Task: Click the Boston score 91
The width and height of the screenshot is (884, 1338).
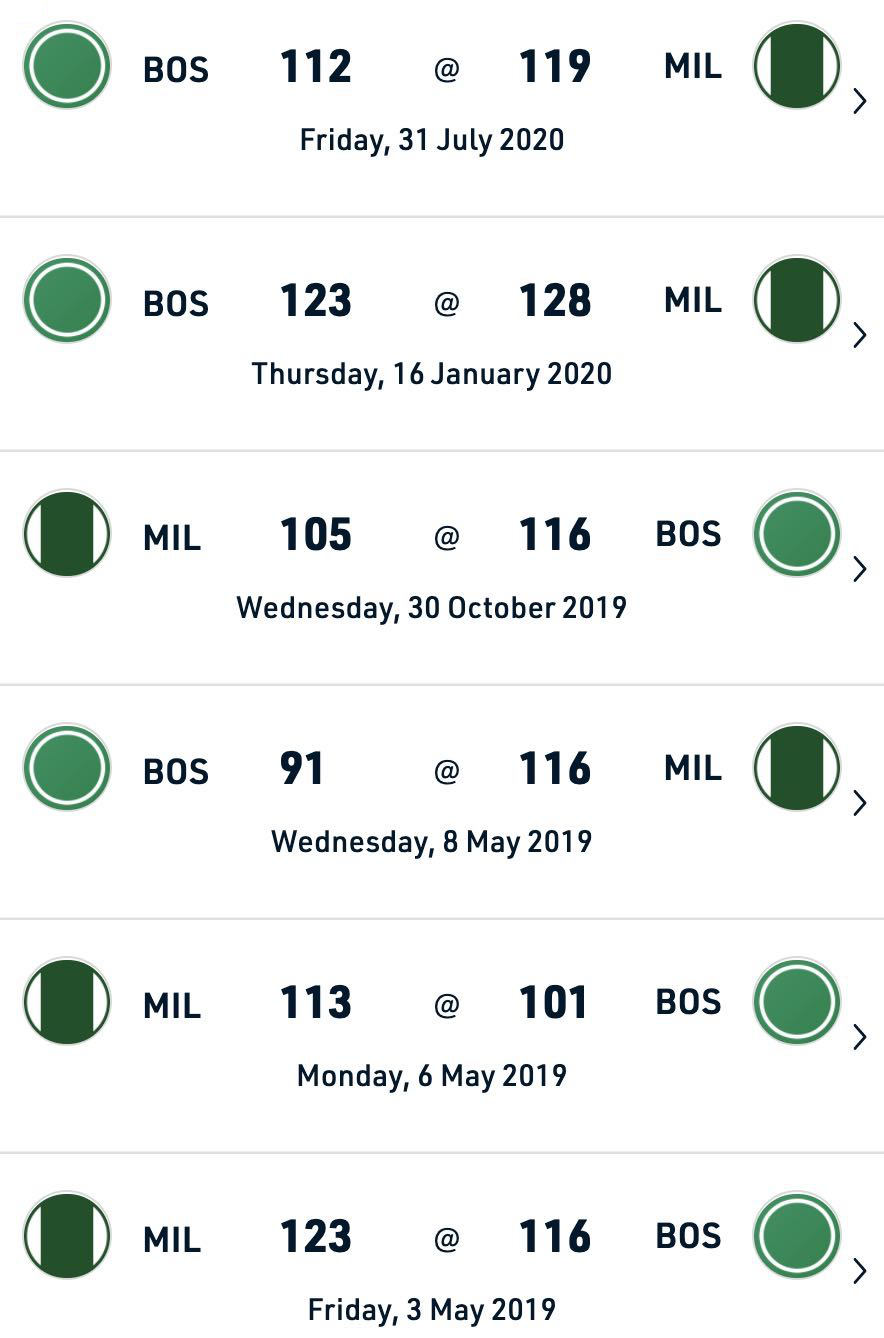Action: tap(302, 768)
